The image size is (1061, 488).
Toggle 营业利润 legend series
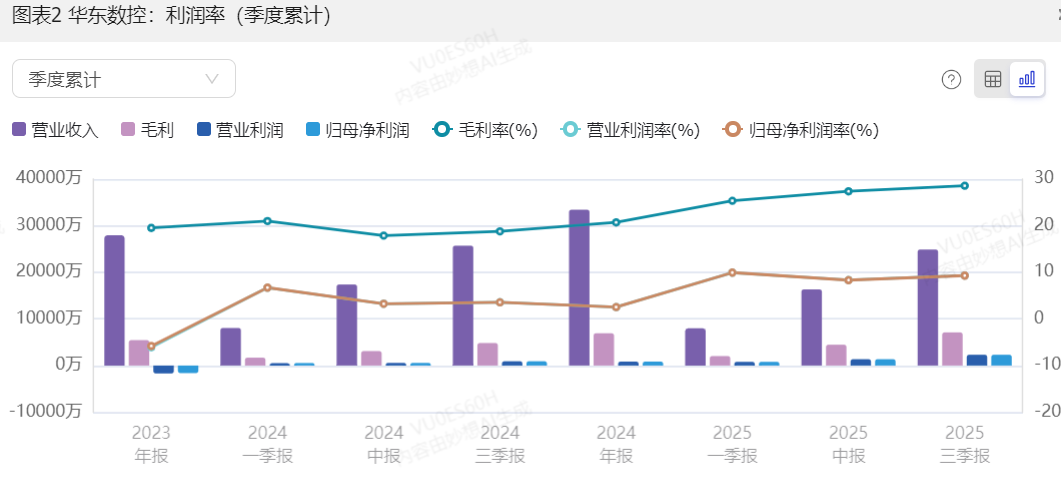tap(240, 130)
